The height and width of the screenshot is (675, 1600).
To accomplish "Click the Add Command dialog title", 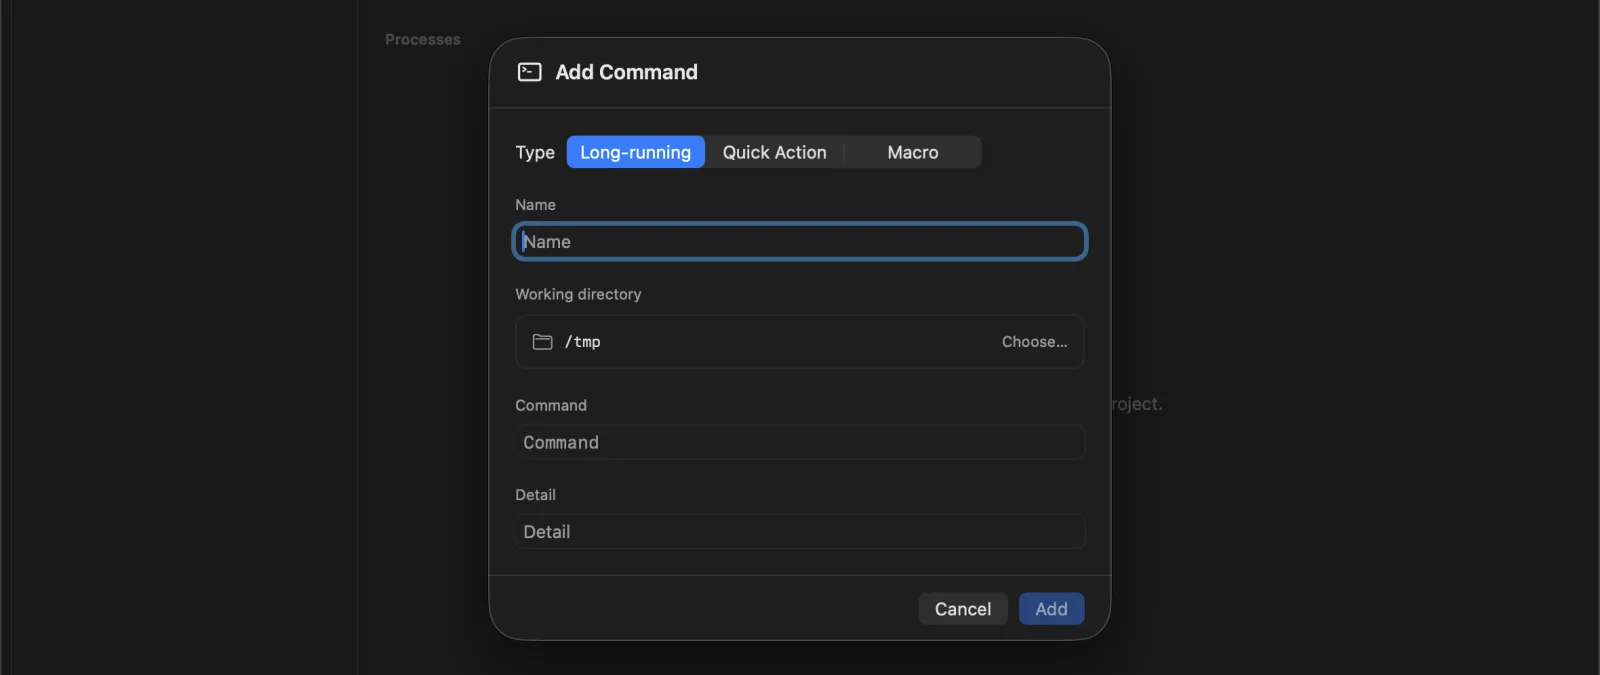I will [627, 72].
